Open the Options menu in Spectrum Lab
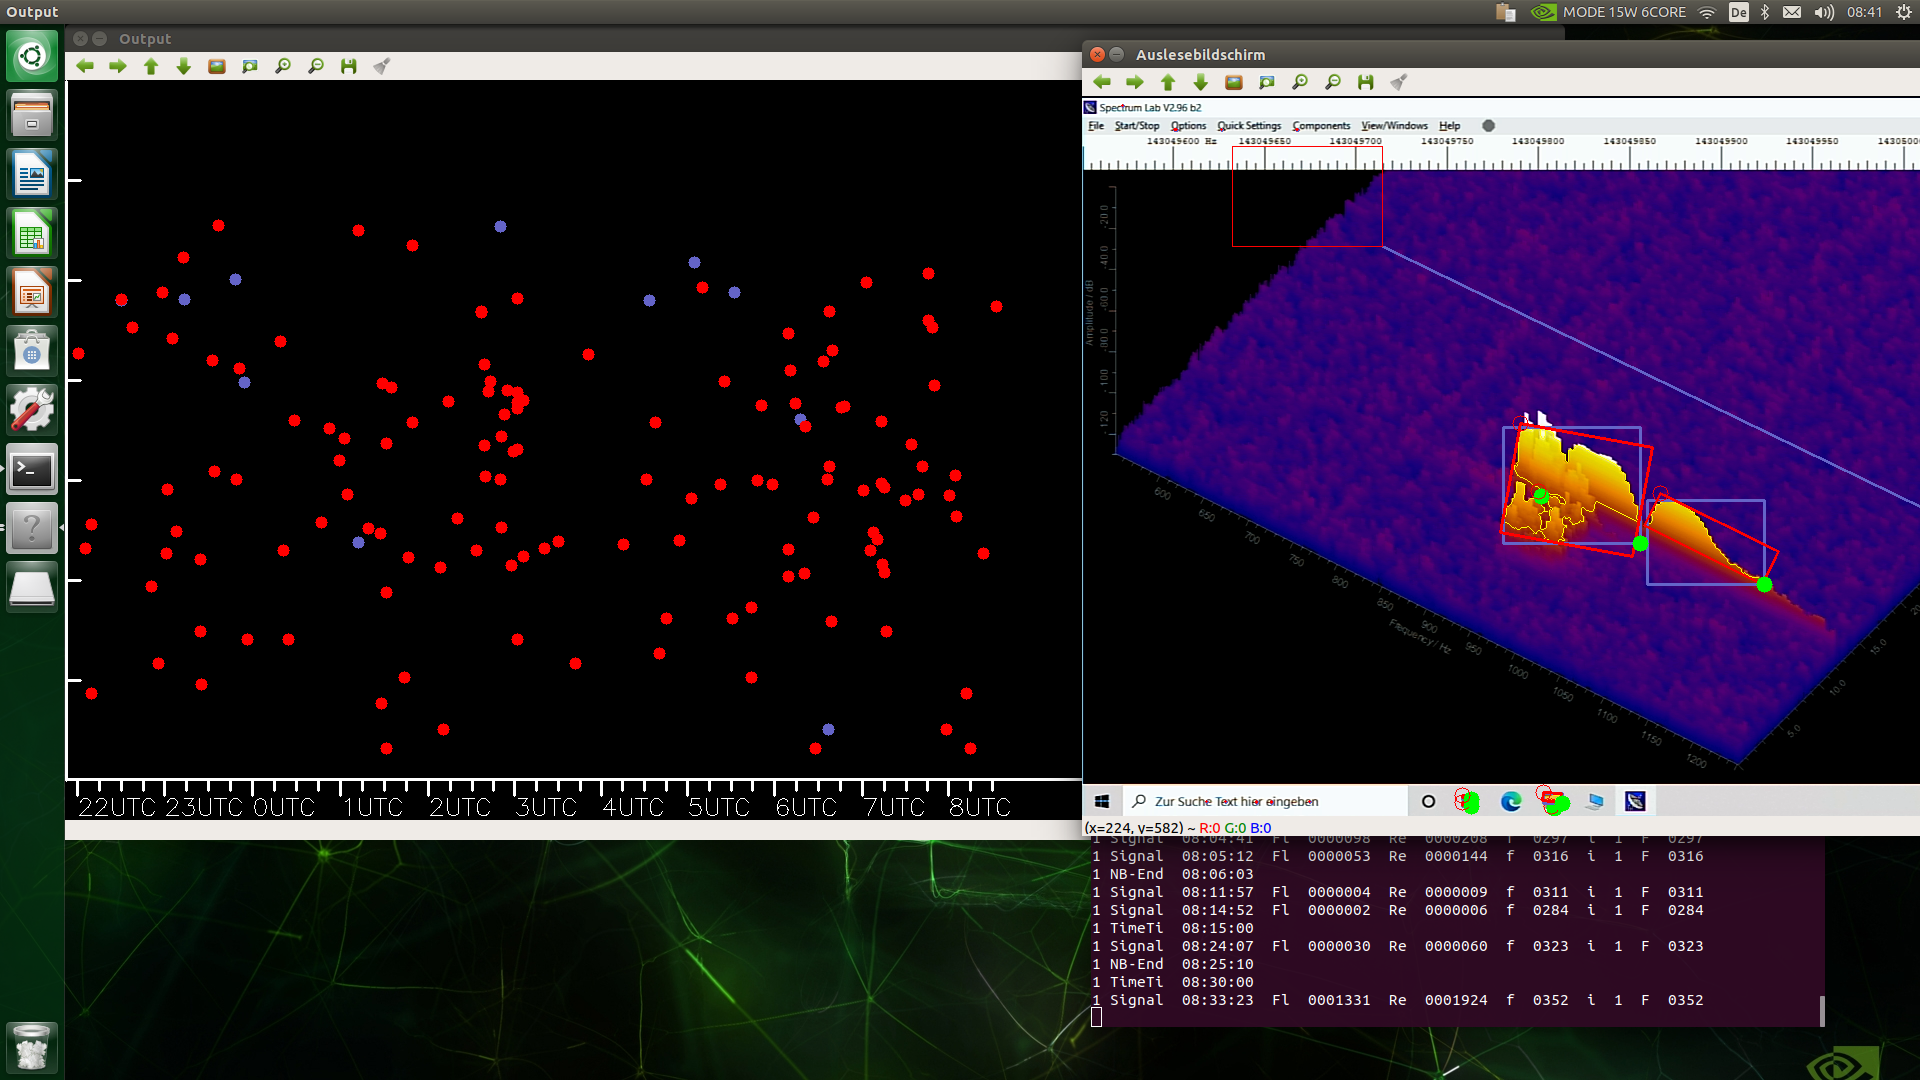Image resolution: width=1920 pixels, height=1080 pixels. point(1188,126)
